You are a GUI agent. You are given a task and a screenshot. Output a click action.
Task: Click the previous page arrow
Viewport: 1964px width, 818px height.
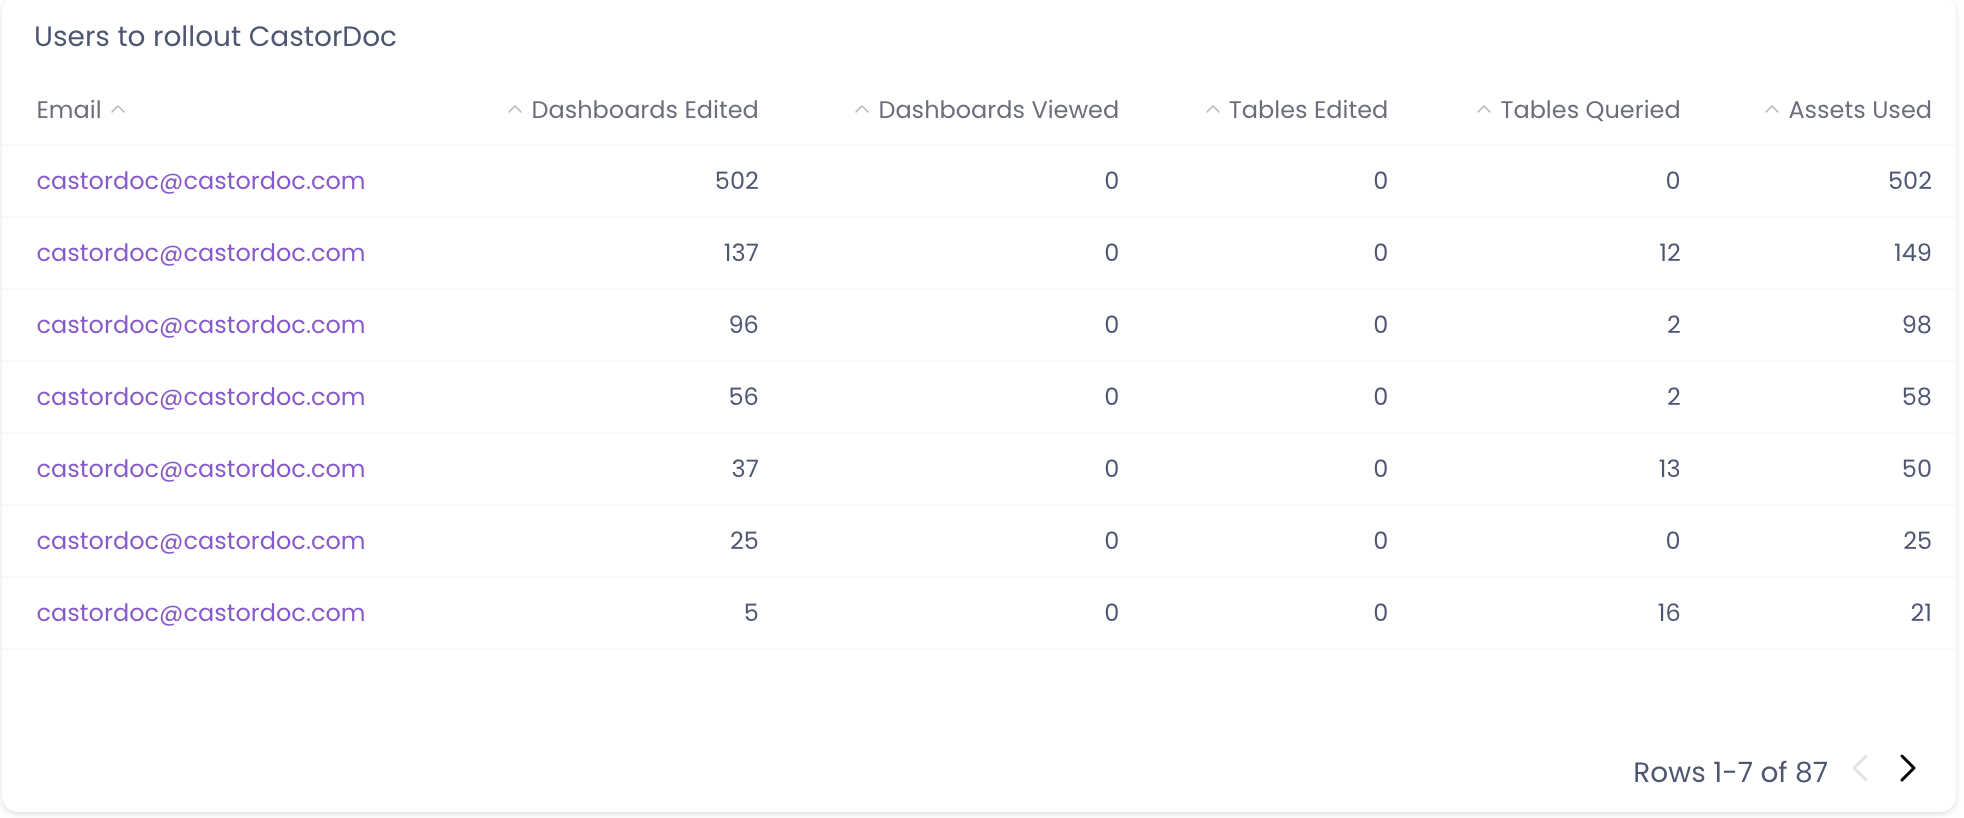pyautogui.click(x=1860, y=768)
